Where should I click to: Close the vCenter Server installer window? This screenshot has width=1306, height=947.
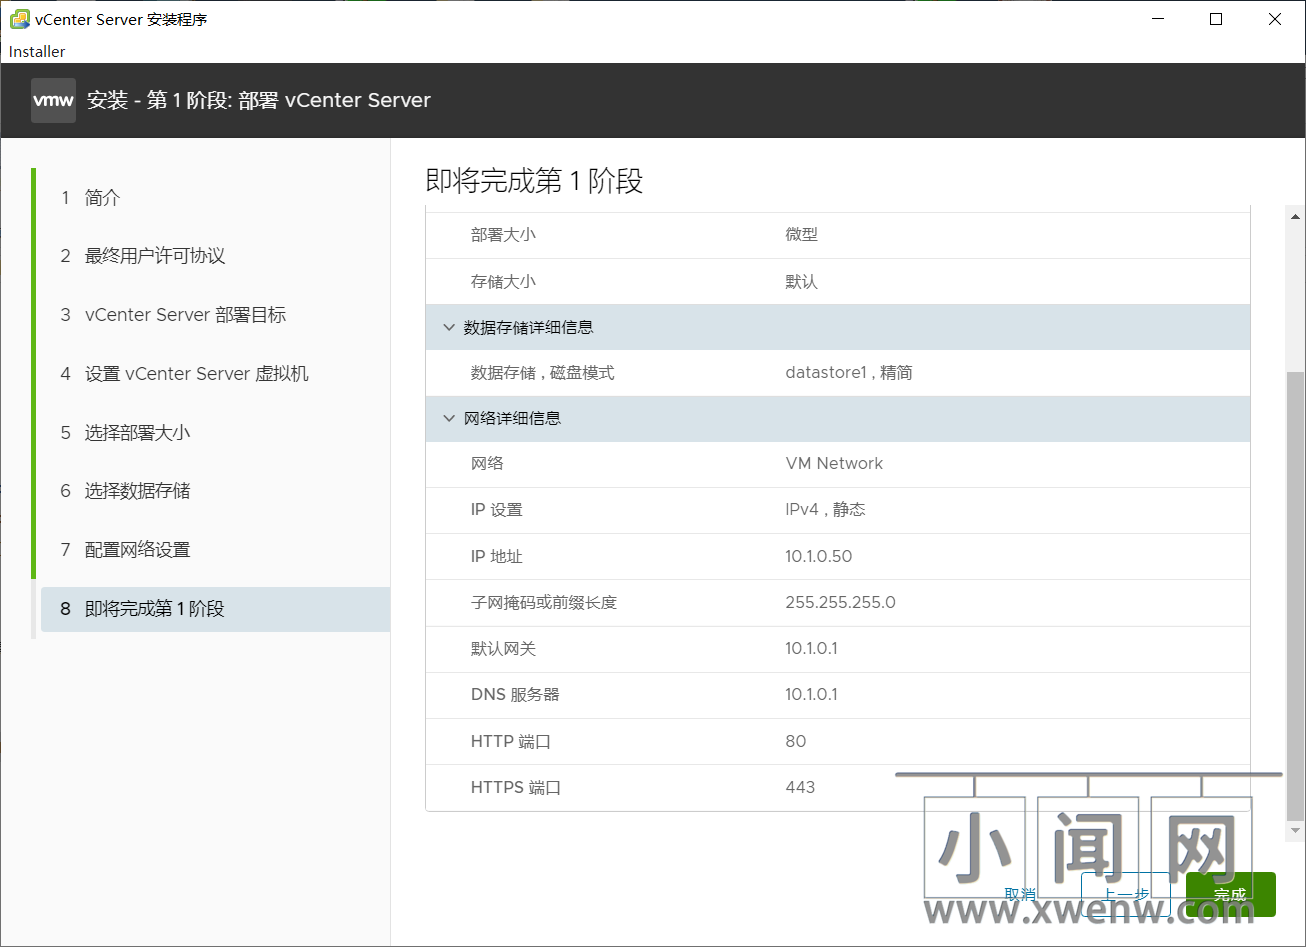[x=1275, y=19]
